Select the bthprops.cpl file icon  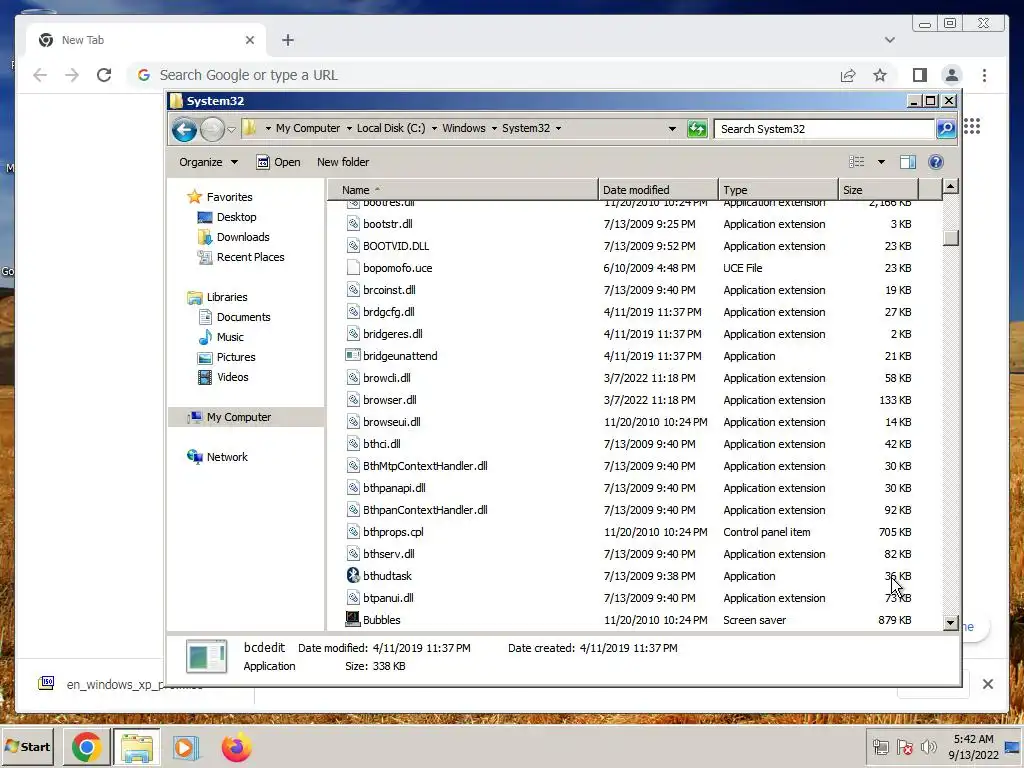click(353, 532)
